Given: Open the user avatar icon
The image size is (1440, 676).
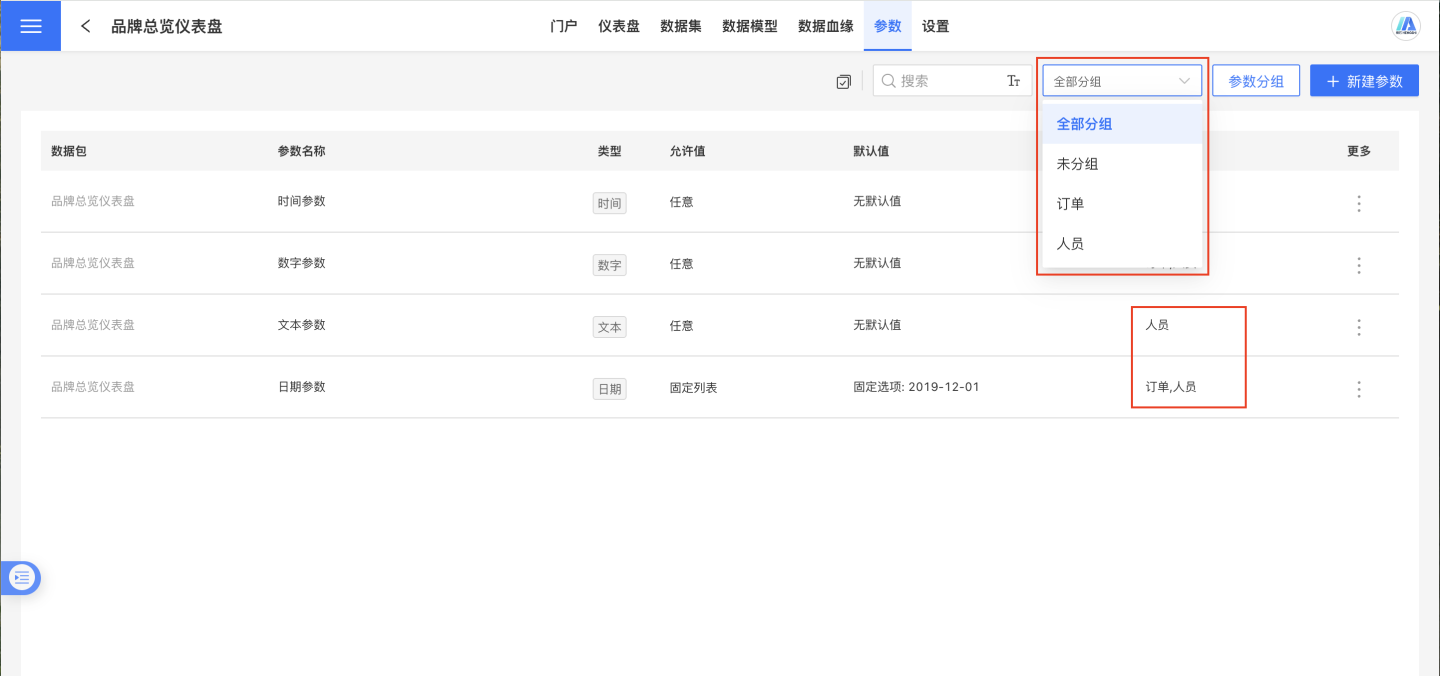Looking at the screenshot, I should (1407, 26).
